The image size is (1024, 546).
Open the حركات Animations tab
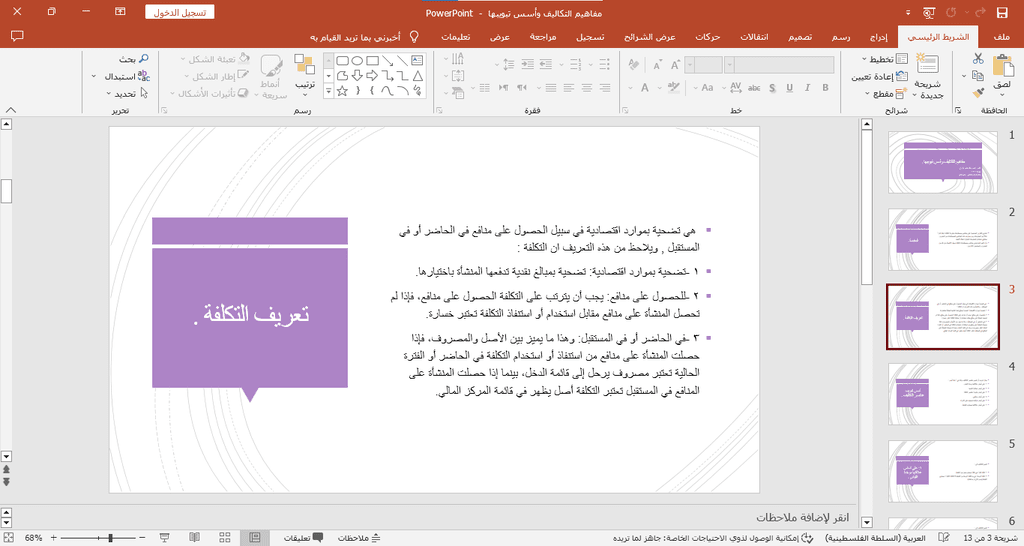pos(707,37)
